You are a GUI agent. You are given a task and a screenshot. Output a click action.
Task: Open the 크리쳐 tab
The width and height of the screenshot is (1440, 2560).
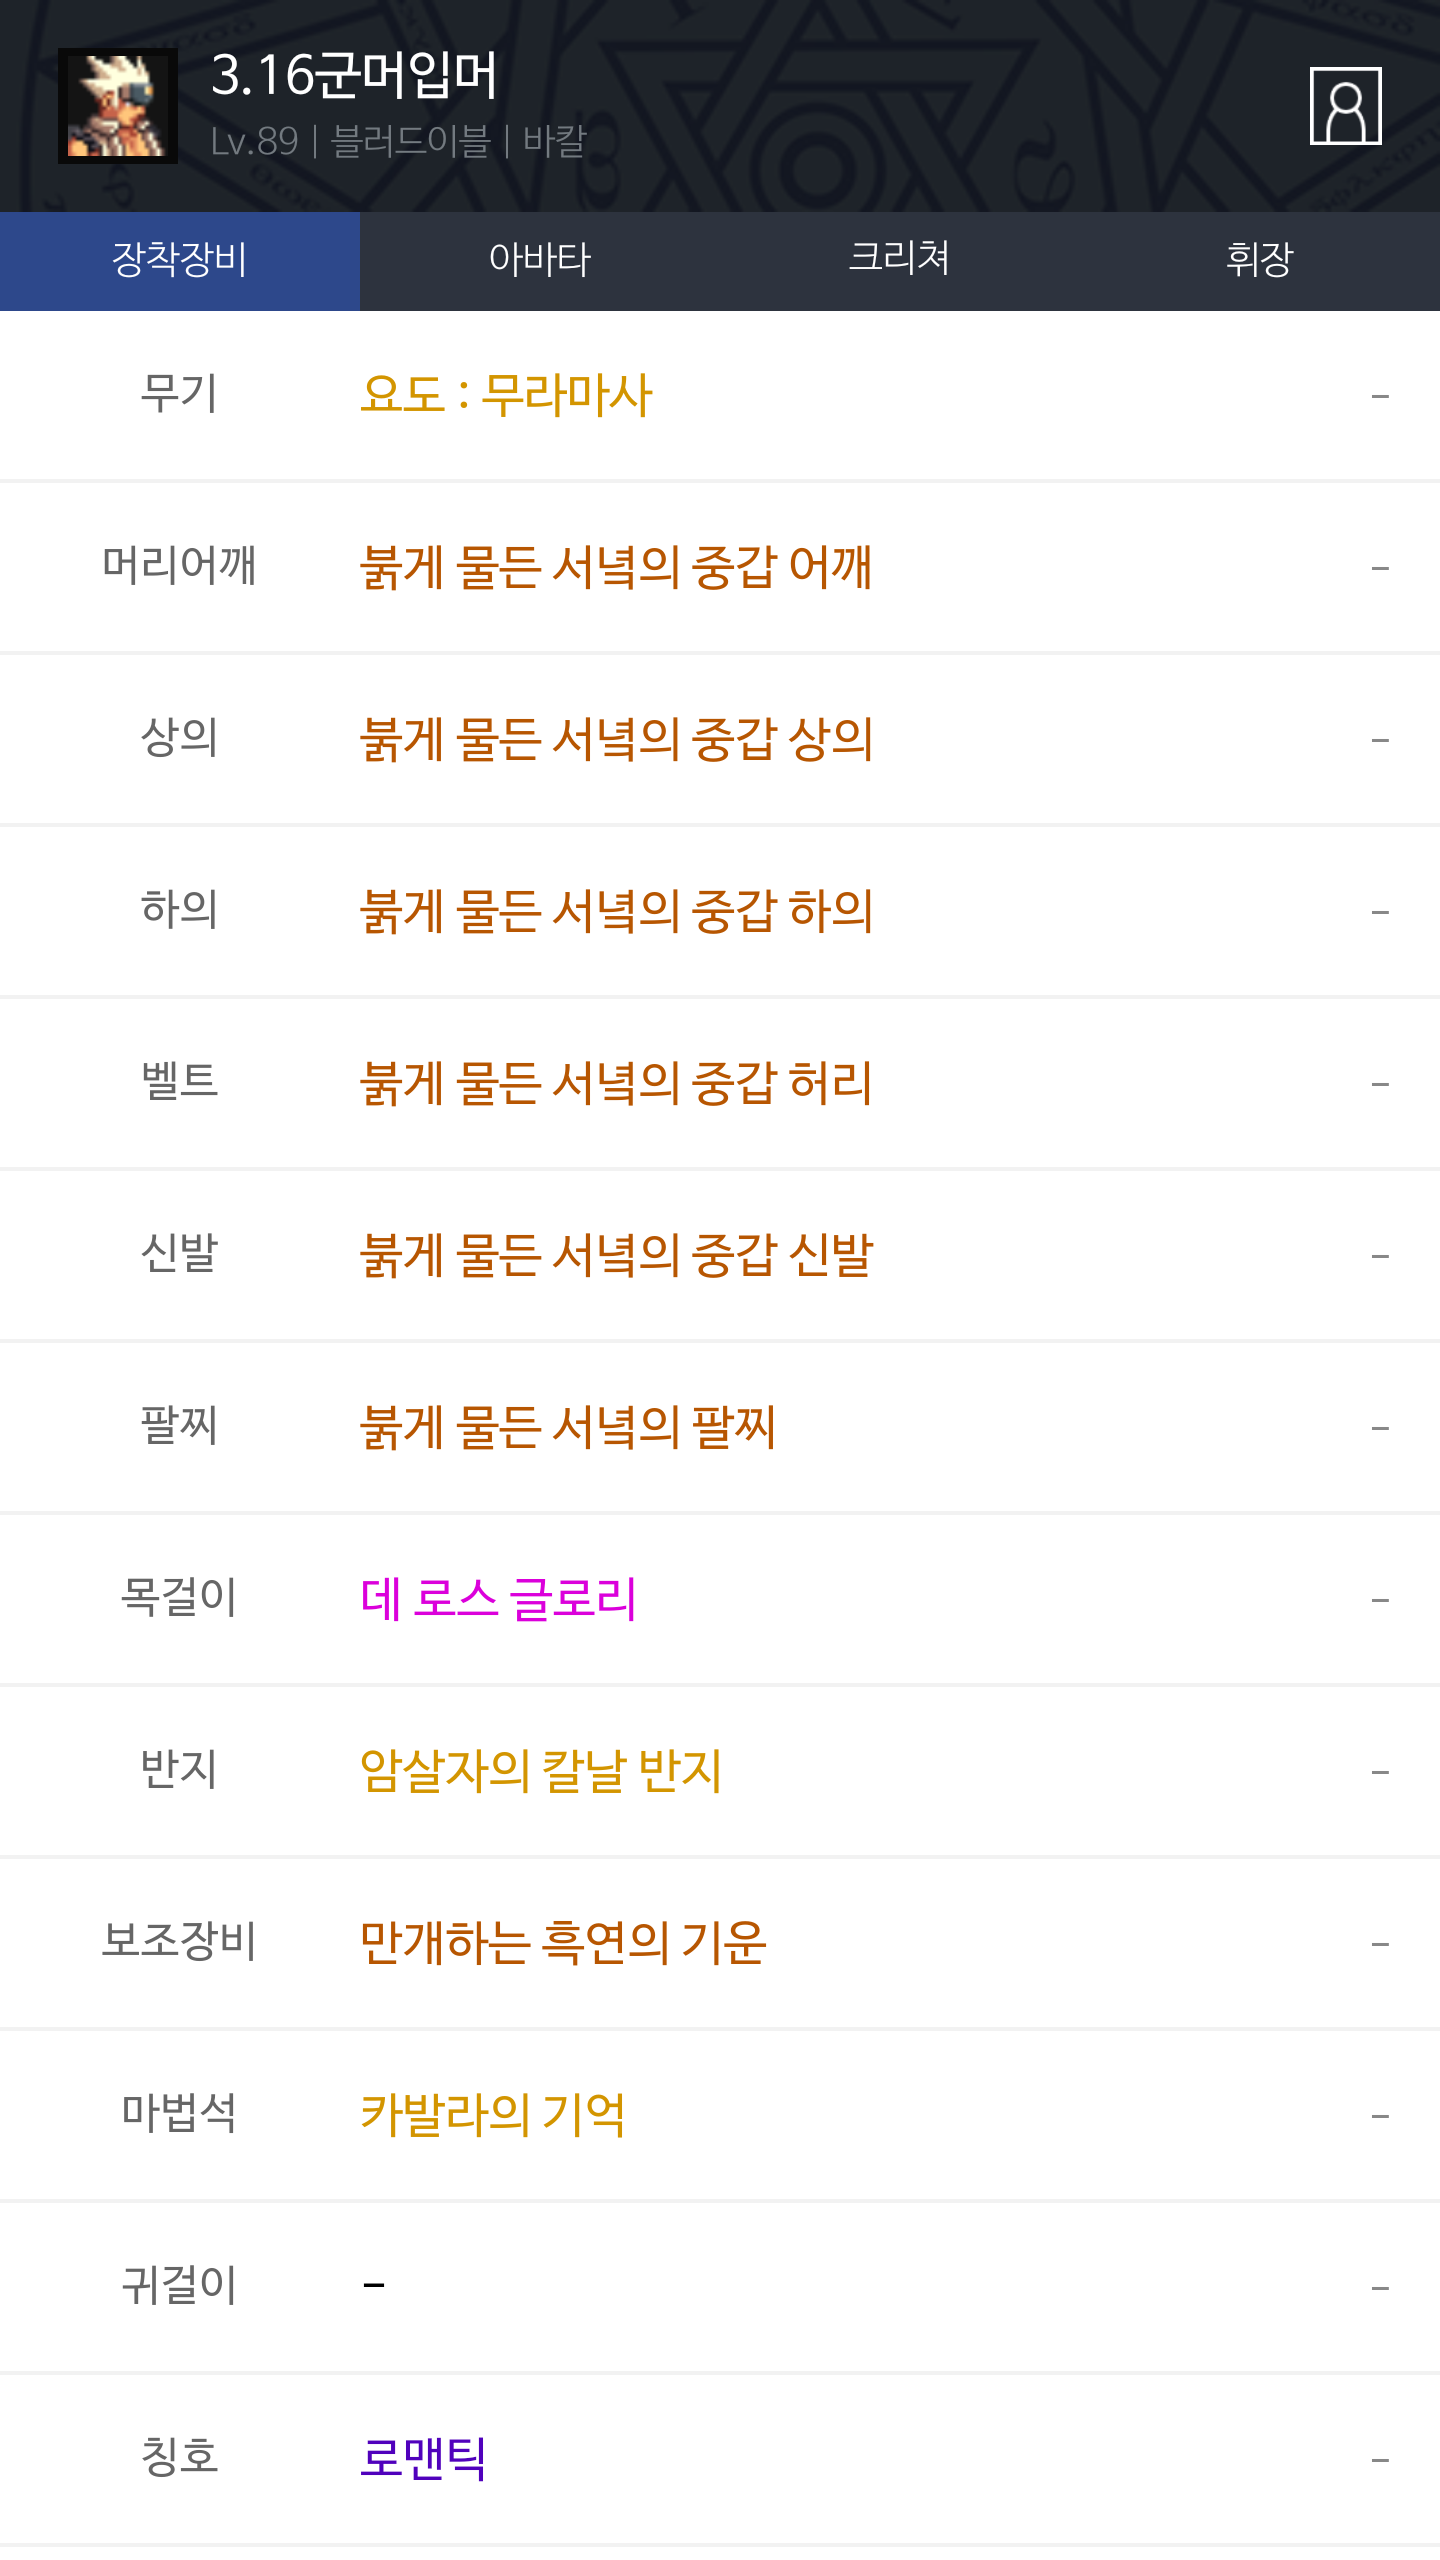pos(900,260)
